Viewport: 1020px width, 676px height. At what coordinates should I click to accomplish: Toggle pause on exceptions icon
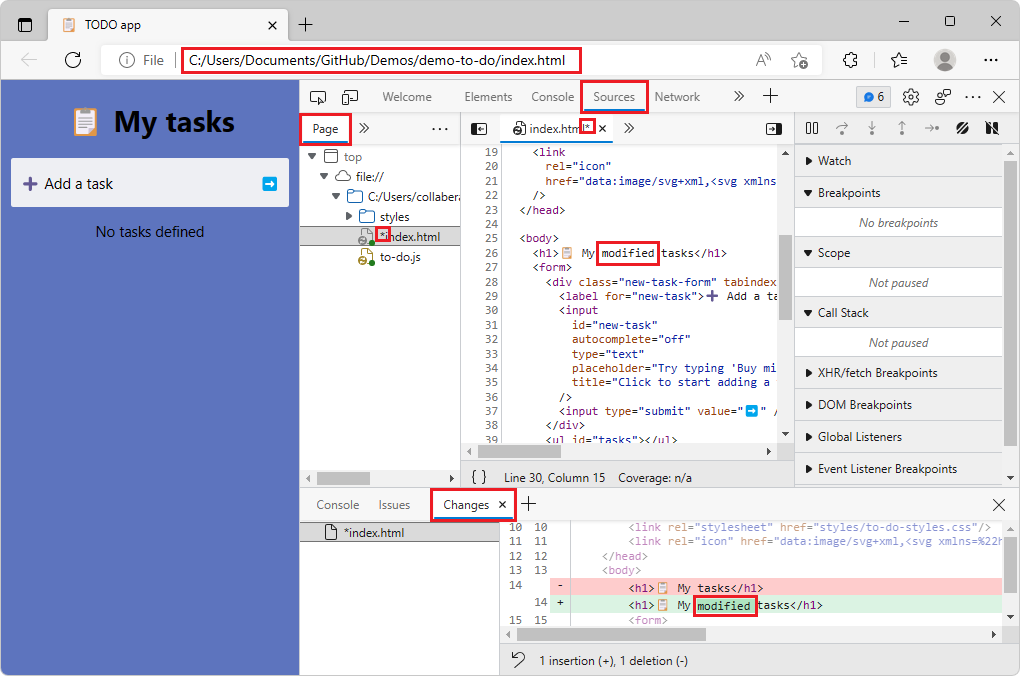[992, 129]
